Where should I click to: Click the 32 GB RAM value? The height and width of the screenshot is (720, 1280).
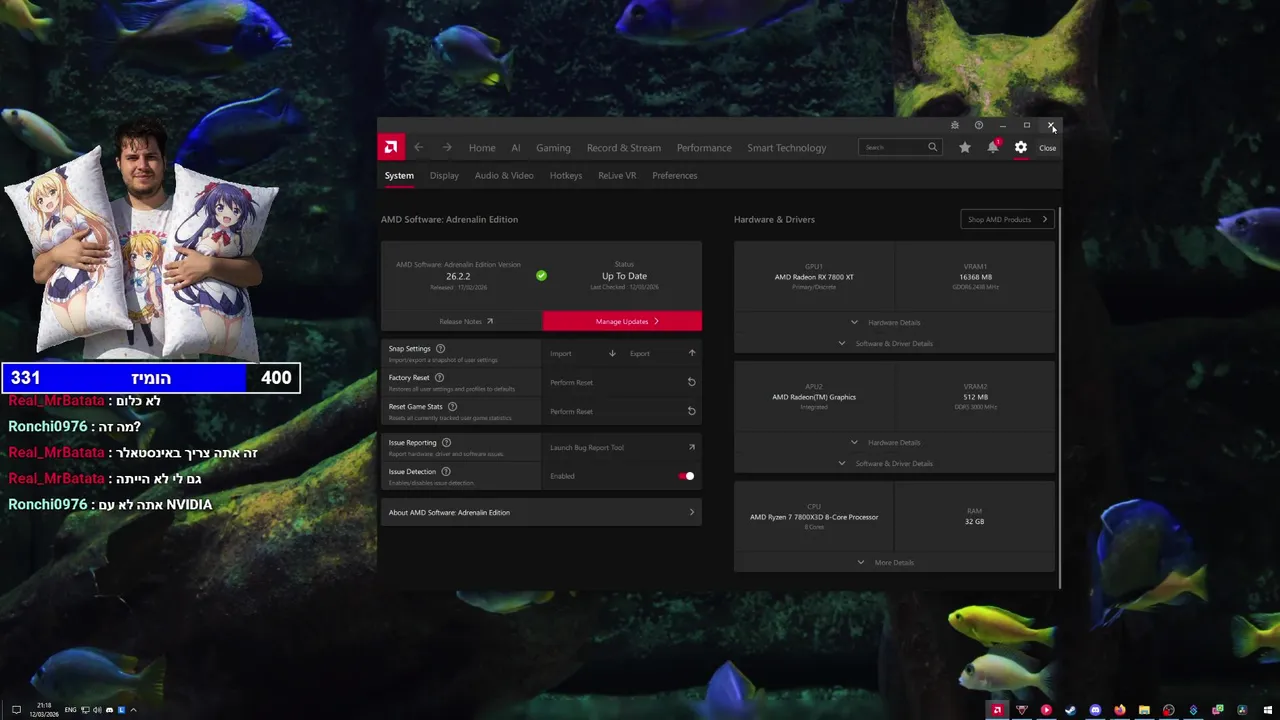[974, 522]
